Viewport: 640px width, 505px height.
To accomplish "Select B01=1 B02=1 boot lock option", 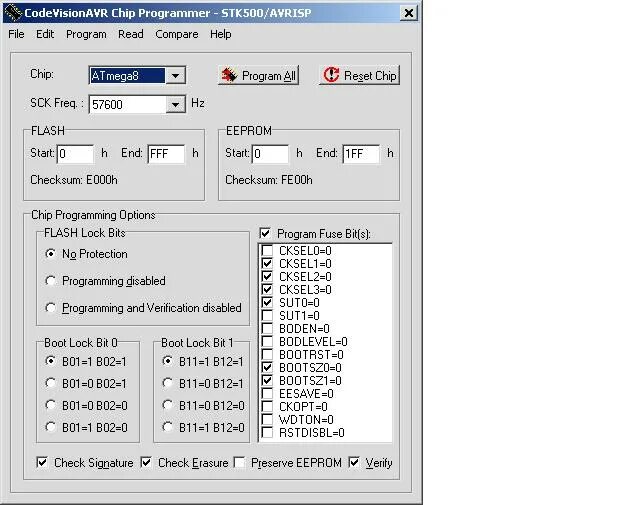I will pos(50,361).
